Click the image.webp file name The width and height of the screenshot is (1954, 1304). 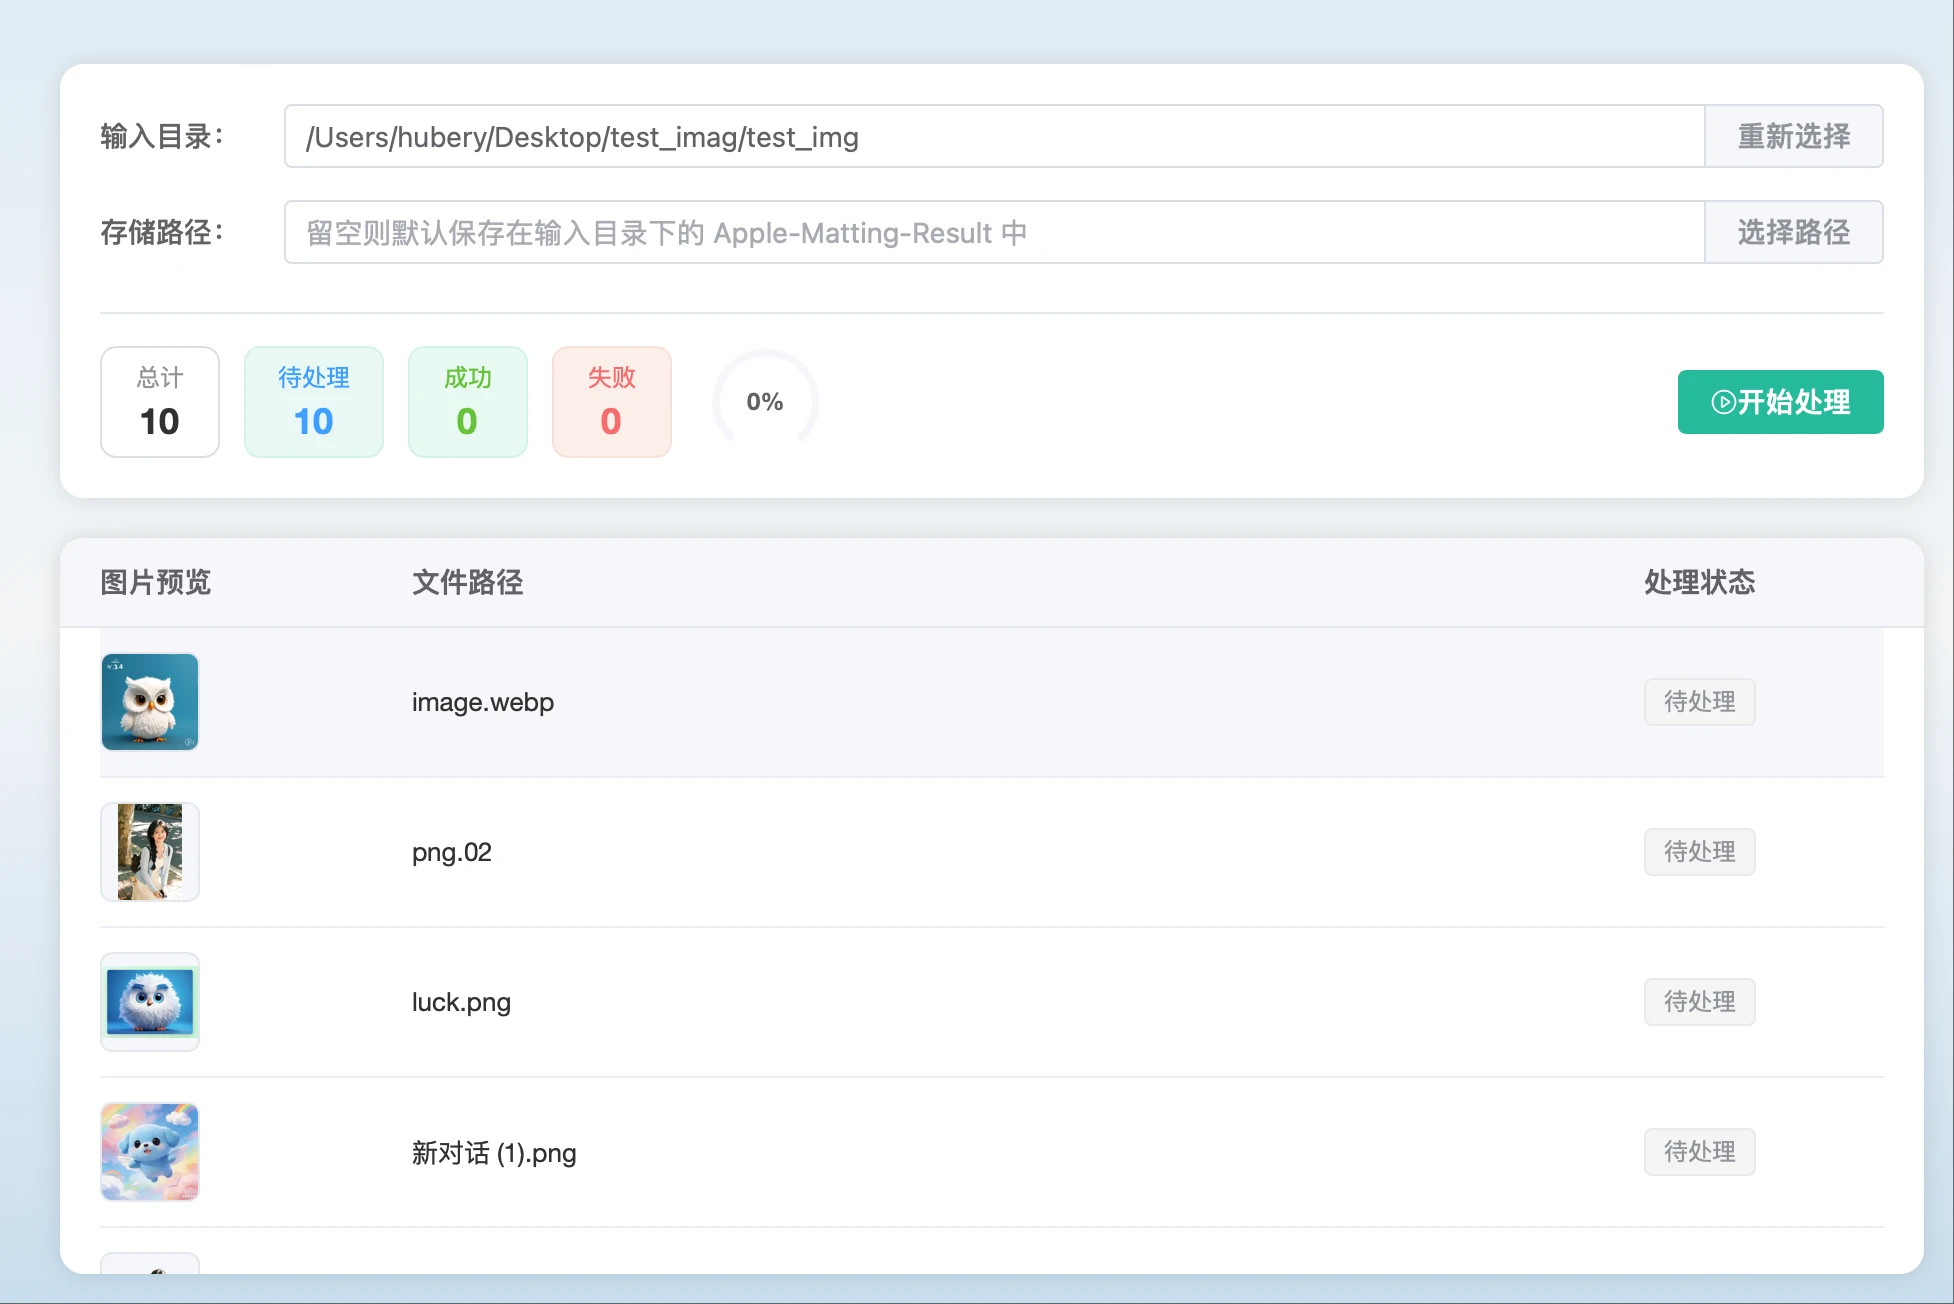(483, 702)
